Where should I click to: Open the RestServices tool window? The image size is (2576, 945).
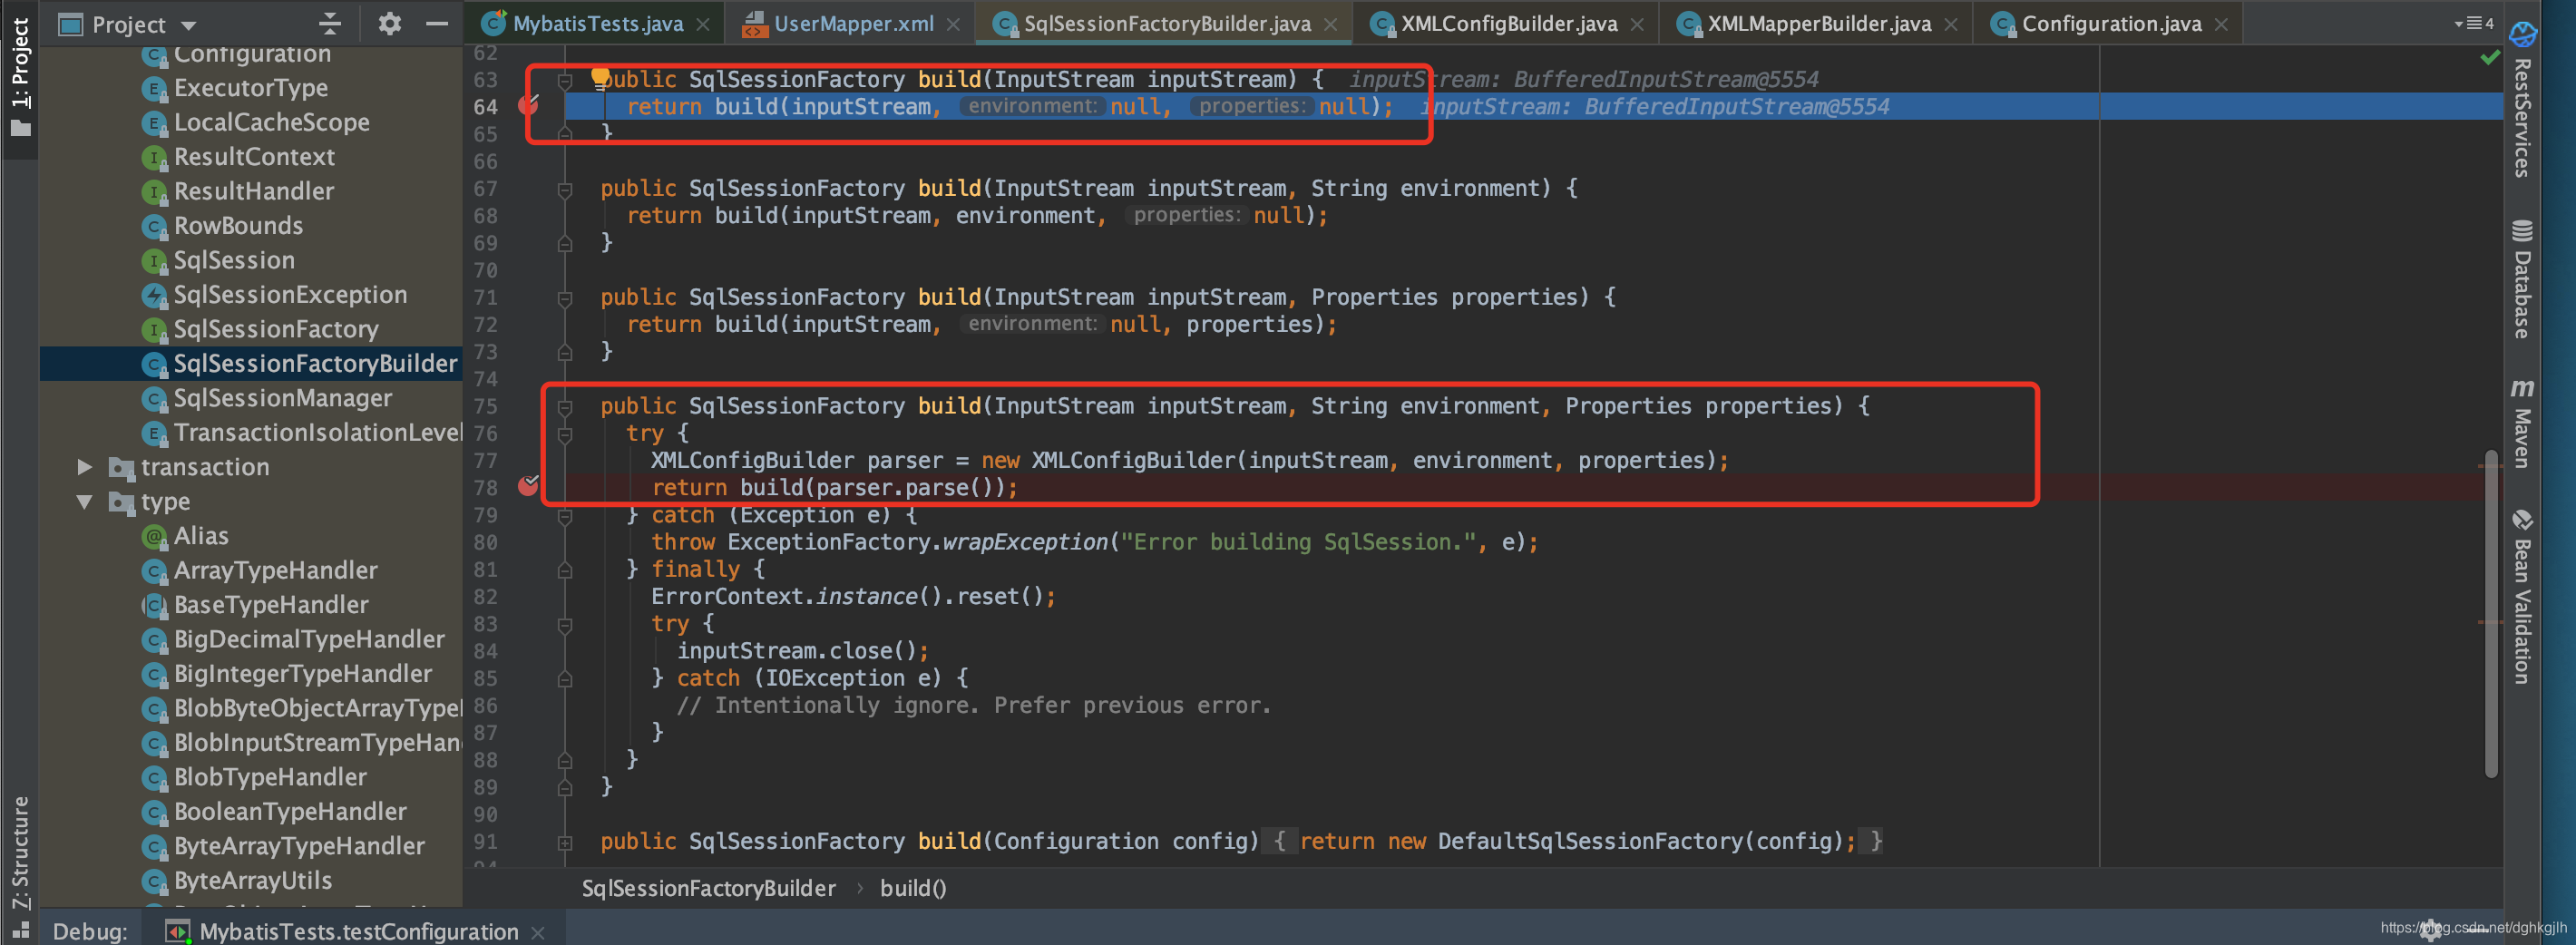pos(2522,100)
